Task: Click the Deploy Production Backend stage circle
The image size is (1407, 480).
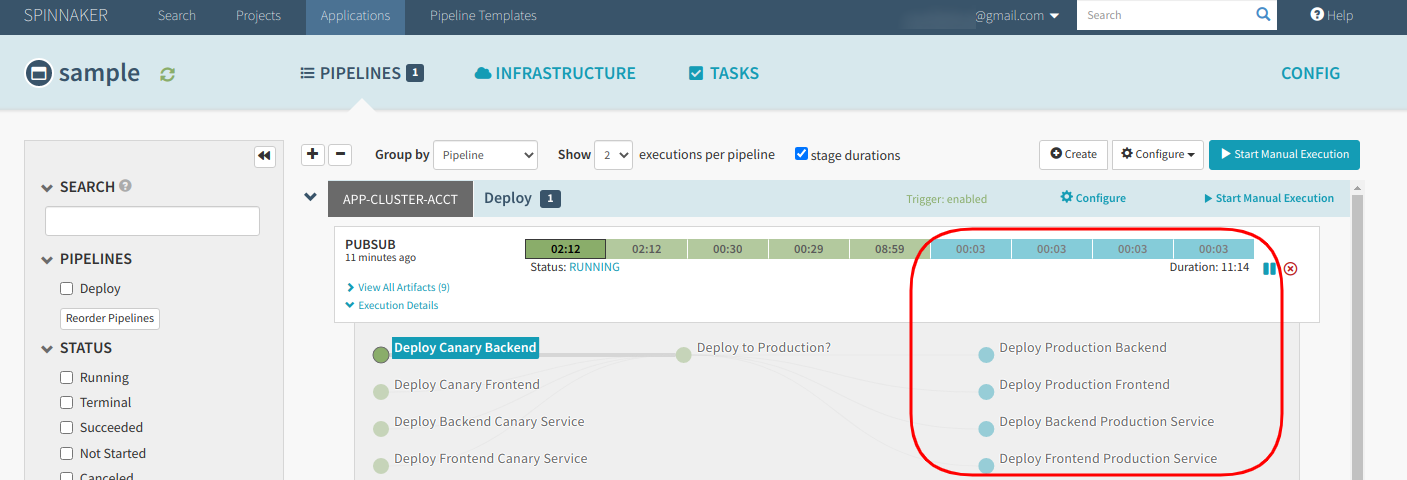Action: point(986,354)
